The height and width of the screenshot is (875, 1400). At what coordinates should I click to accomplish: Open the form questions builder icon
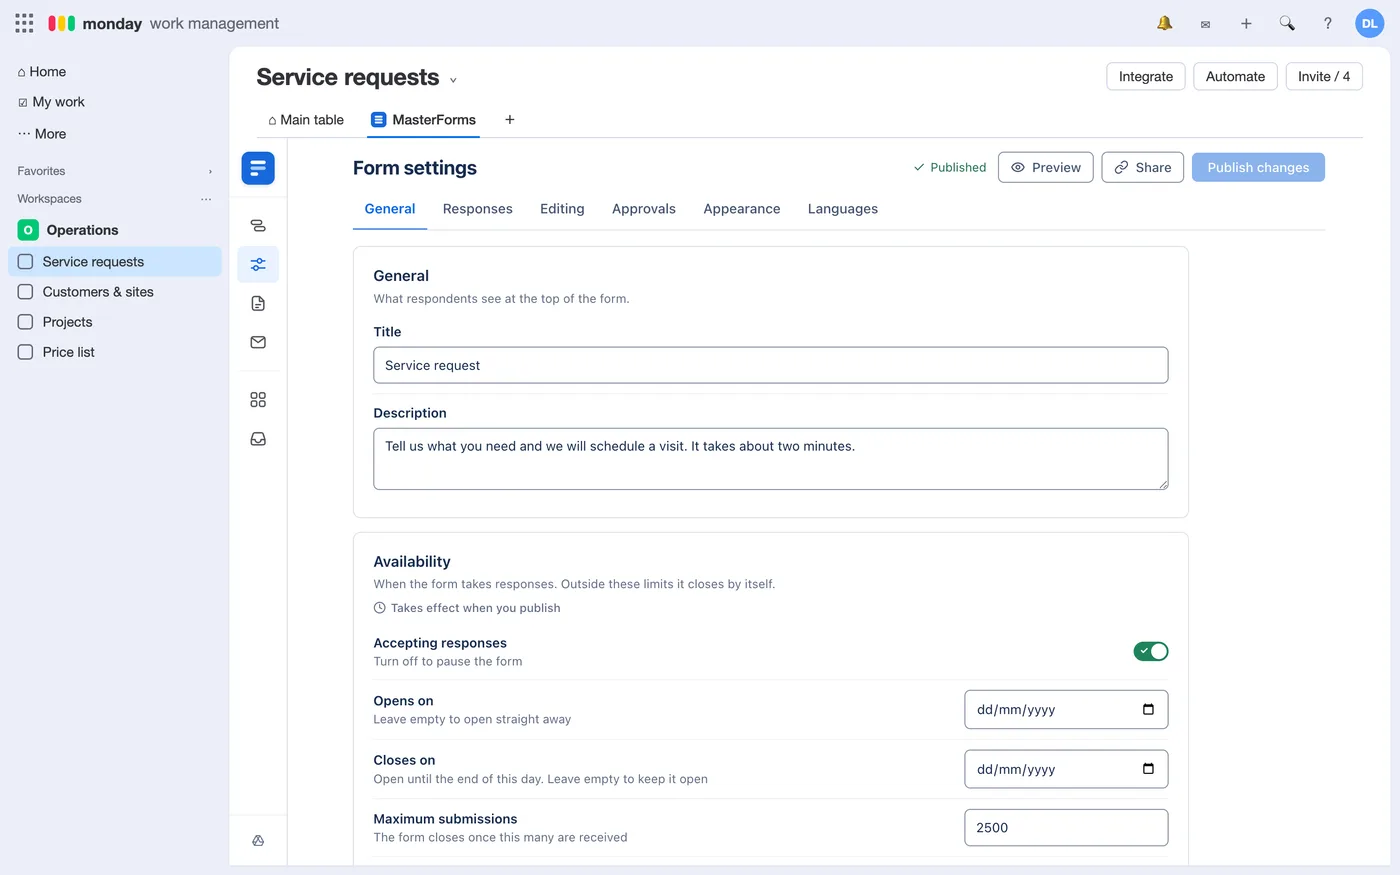[x=258, y=226]
